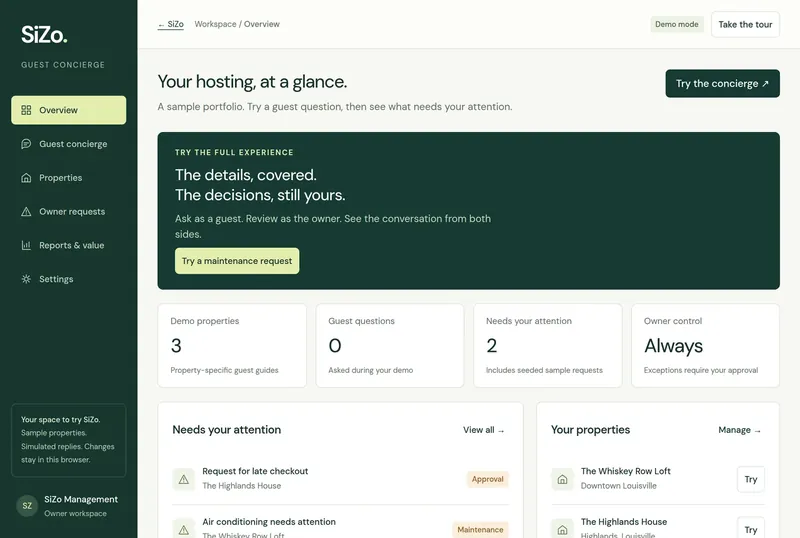This screenshot has height=538, width=800.
Task: Open the Overview menu item
Action: tap(68, 110)
